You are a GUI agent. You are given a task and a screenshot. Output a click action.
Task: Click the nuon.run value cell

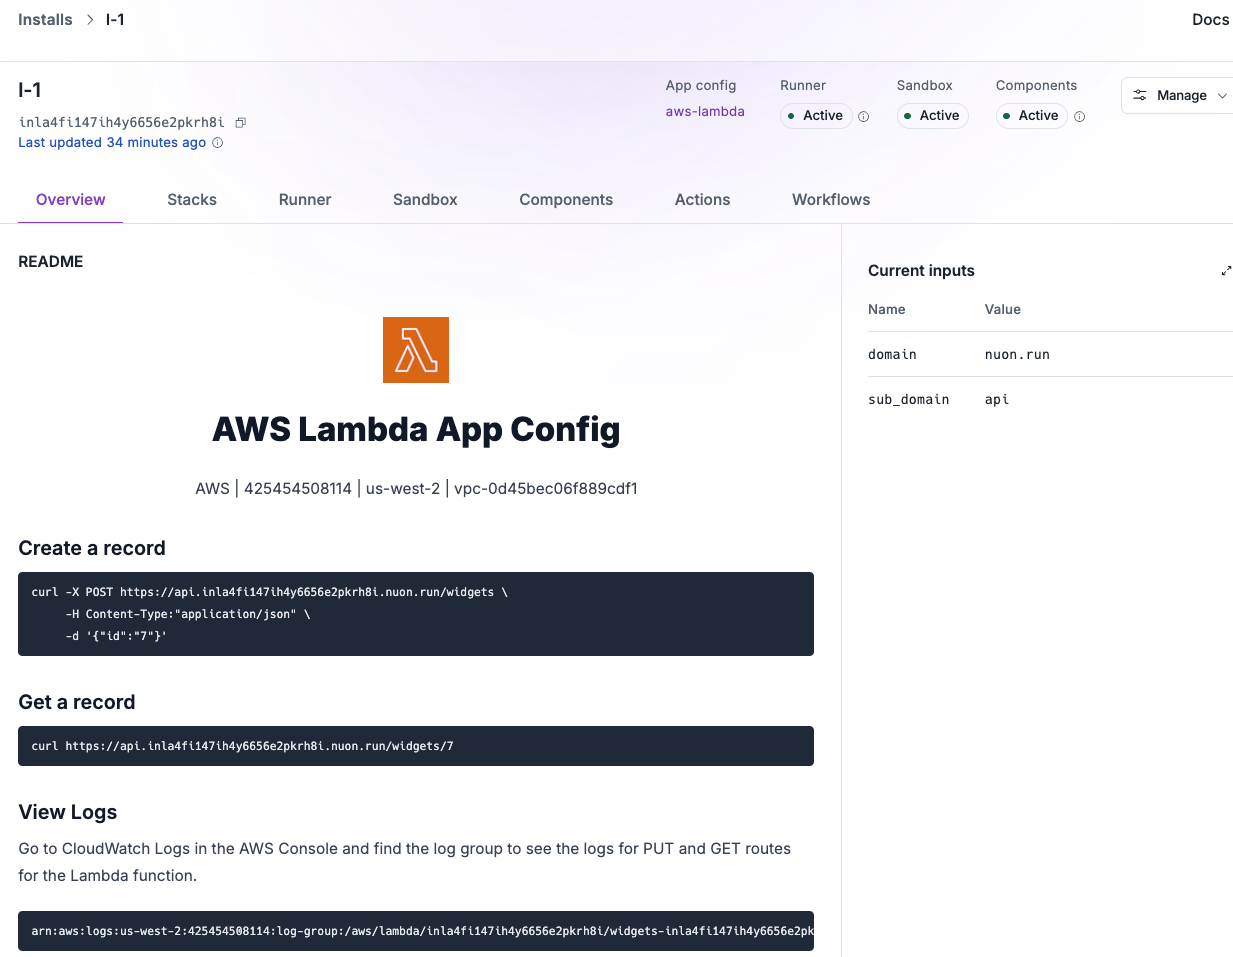click(x=1017, y=355)
